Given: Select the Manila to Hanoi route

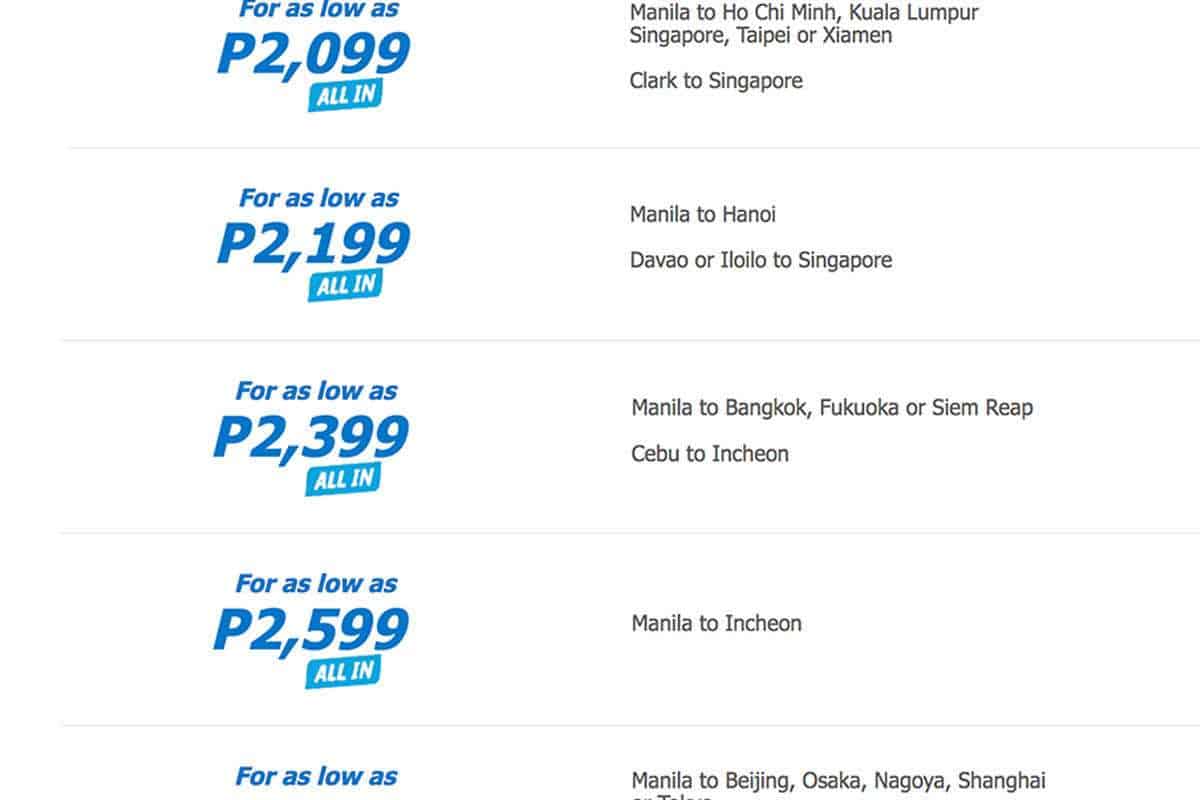Looking at the screenshot, I should pos(703,214).
